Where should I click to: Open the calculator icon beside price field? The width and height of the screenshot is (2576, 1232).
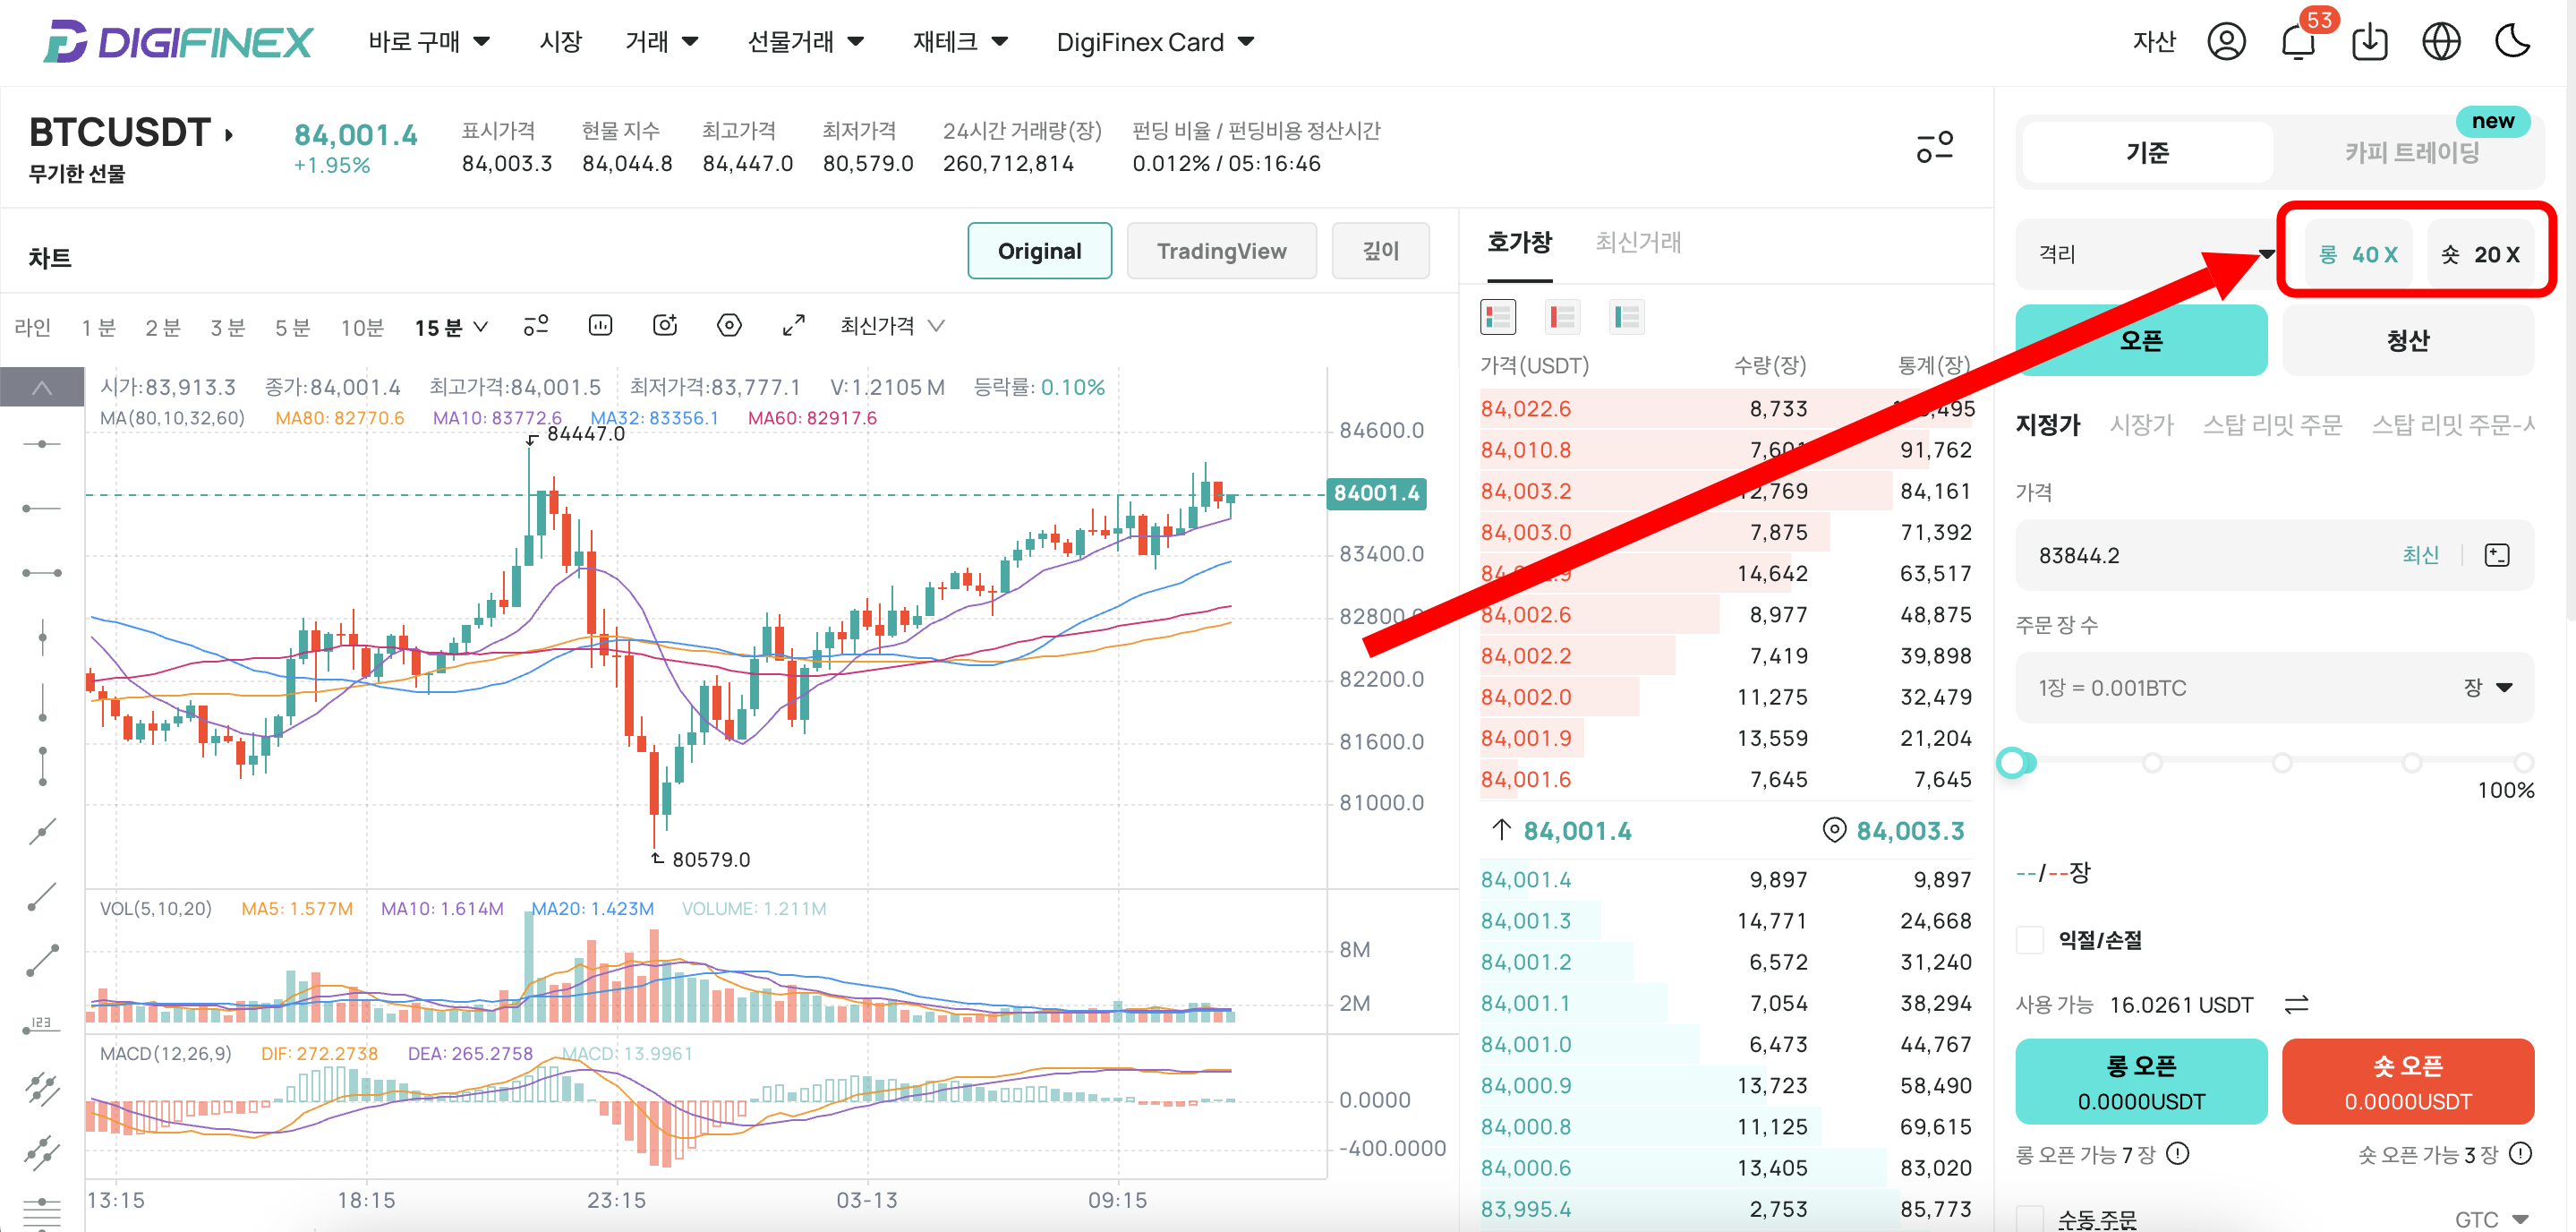pyautogui.click(x=2496, y=555)
